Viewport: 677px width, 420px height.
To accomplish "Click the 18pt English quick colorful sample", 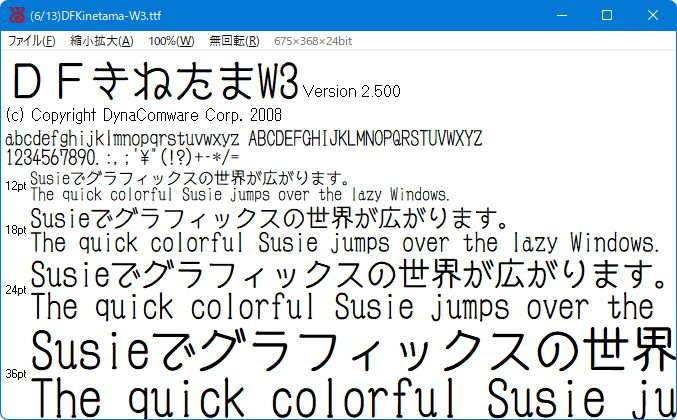I will tap(345, 243).
